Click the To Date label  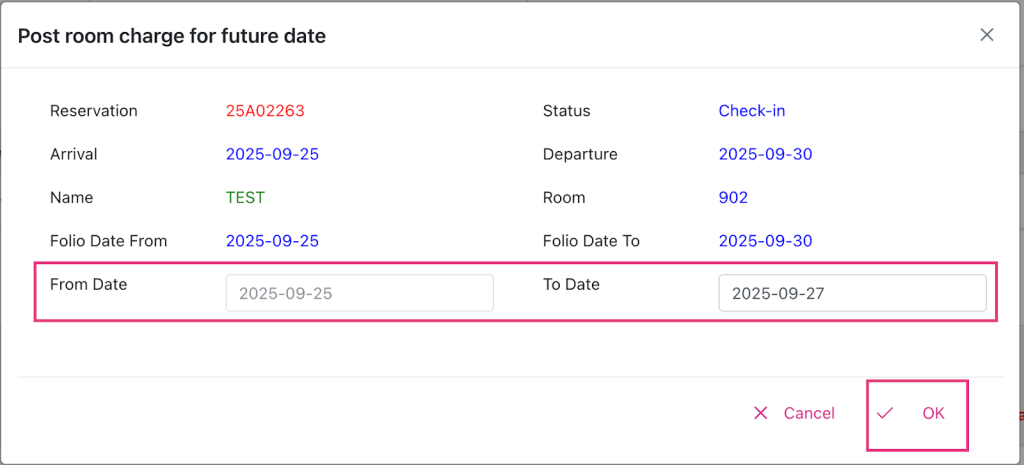point(571,284)
